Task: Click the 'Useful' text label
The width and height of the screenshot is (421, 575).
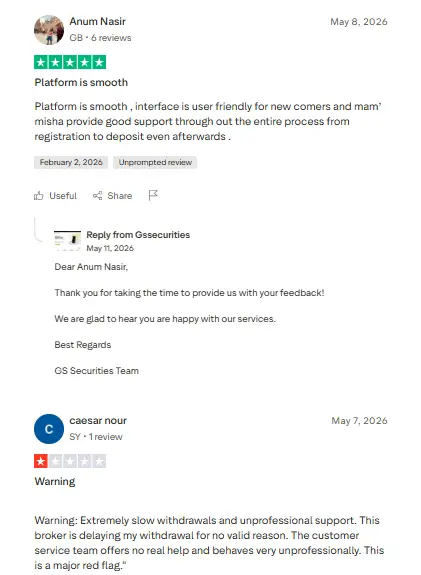Action: tap(63, 196)
